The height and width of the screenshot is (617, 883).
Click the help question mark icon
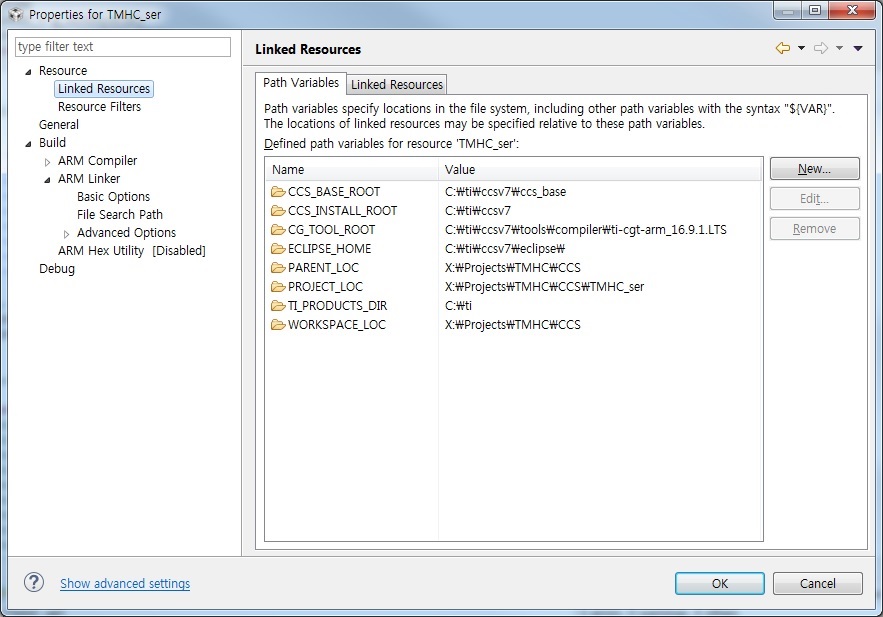34,582
